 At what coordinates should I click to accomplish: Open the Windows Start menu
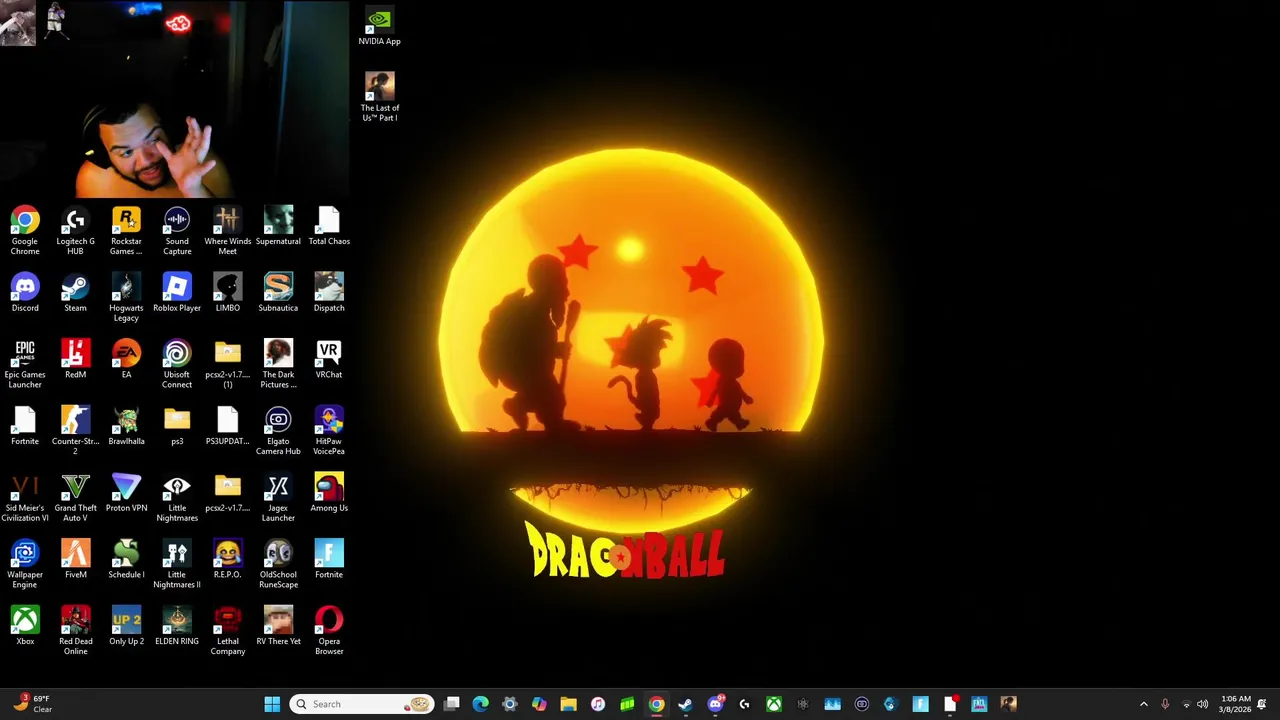[x=272, y=704]
